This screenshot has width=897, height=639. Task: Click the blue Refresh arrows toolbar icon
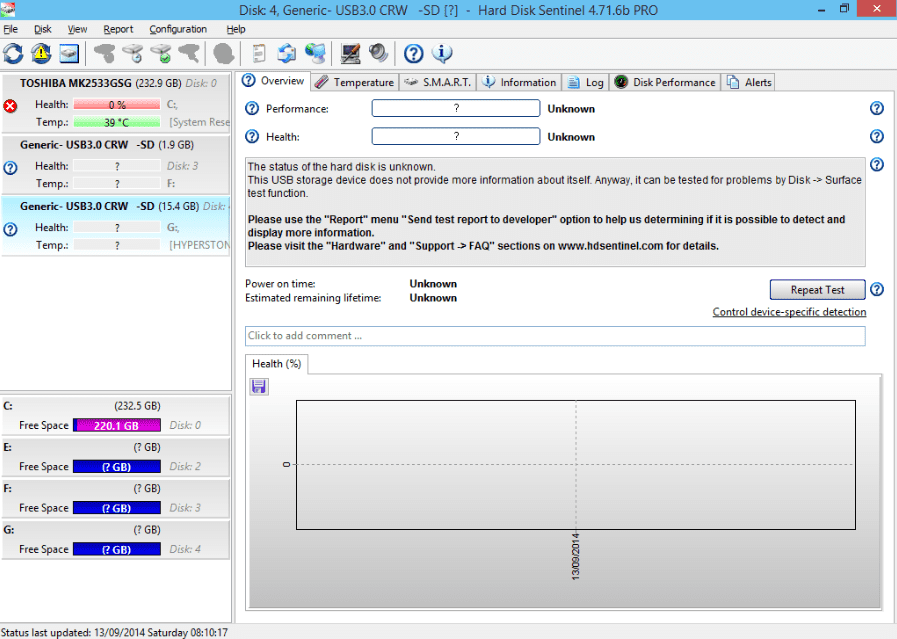pos(13,54)
